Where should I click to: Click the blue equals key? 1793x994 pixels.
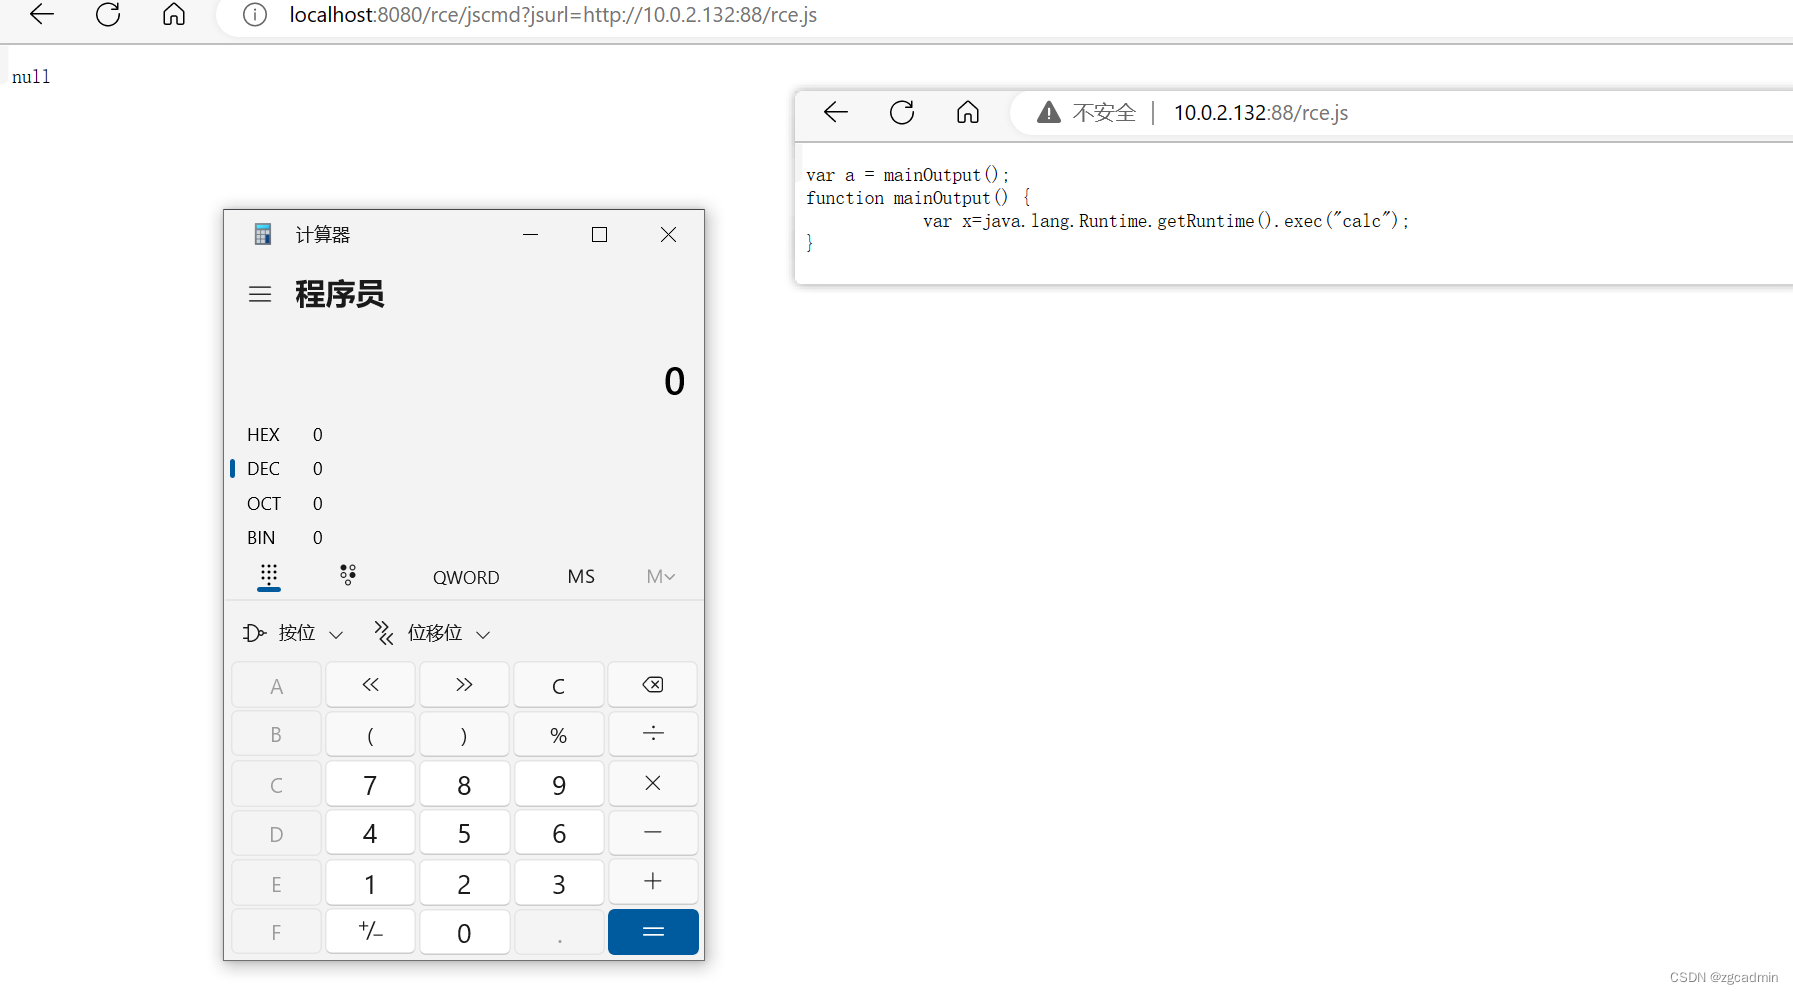653,932
